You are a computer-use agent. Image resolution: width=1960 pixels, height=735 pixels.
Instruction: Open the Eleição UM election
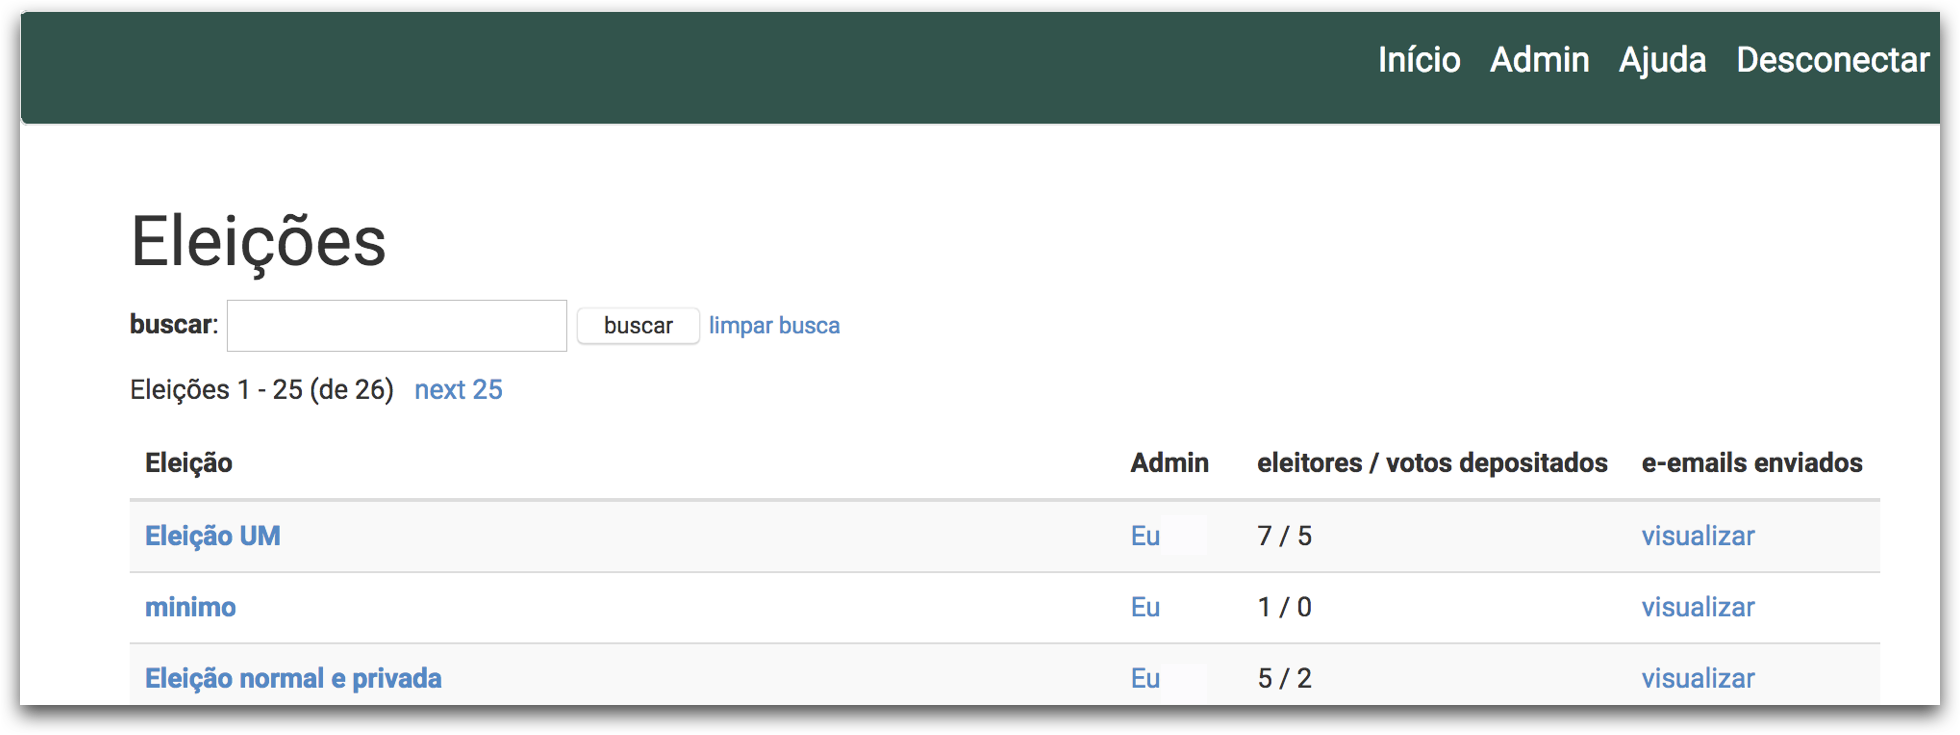(x=213, y=536)
